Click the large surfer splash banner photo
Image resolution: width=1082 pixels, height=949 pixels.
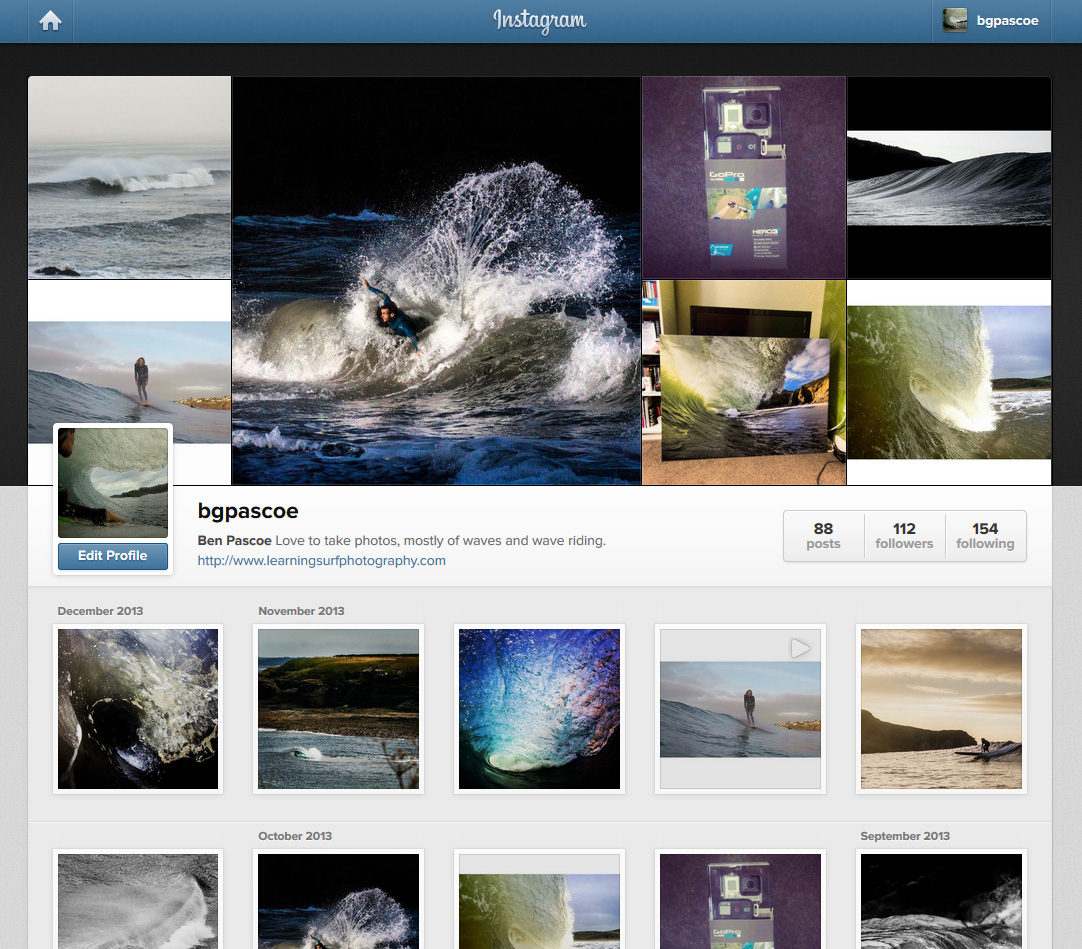click(436, 280)
